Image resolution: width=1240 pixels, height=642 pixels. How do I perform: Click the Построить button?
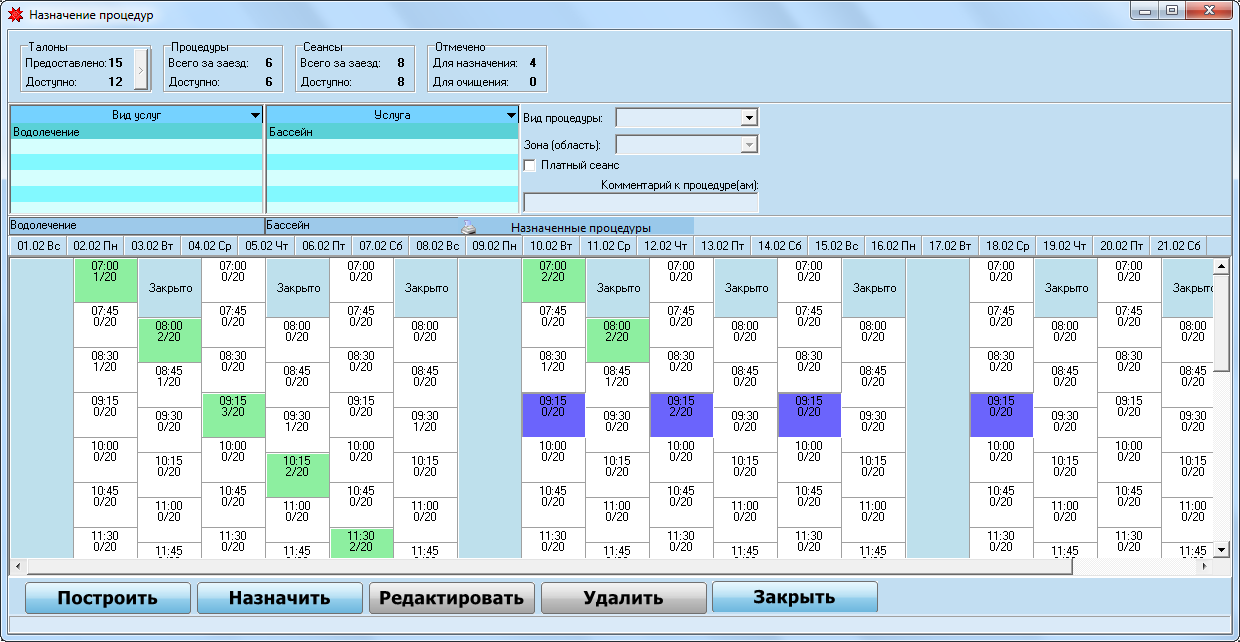107,598
